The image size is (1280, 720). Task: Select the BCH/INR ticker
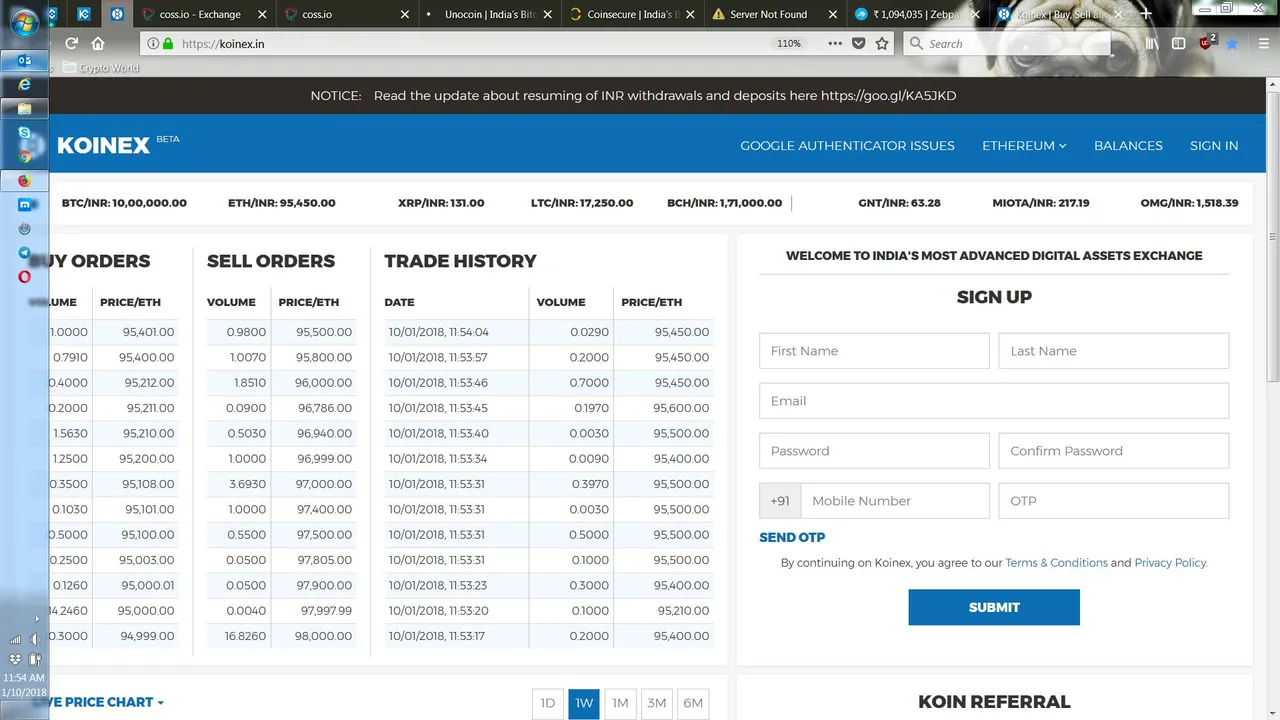(x=725, y=203)
